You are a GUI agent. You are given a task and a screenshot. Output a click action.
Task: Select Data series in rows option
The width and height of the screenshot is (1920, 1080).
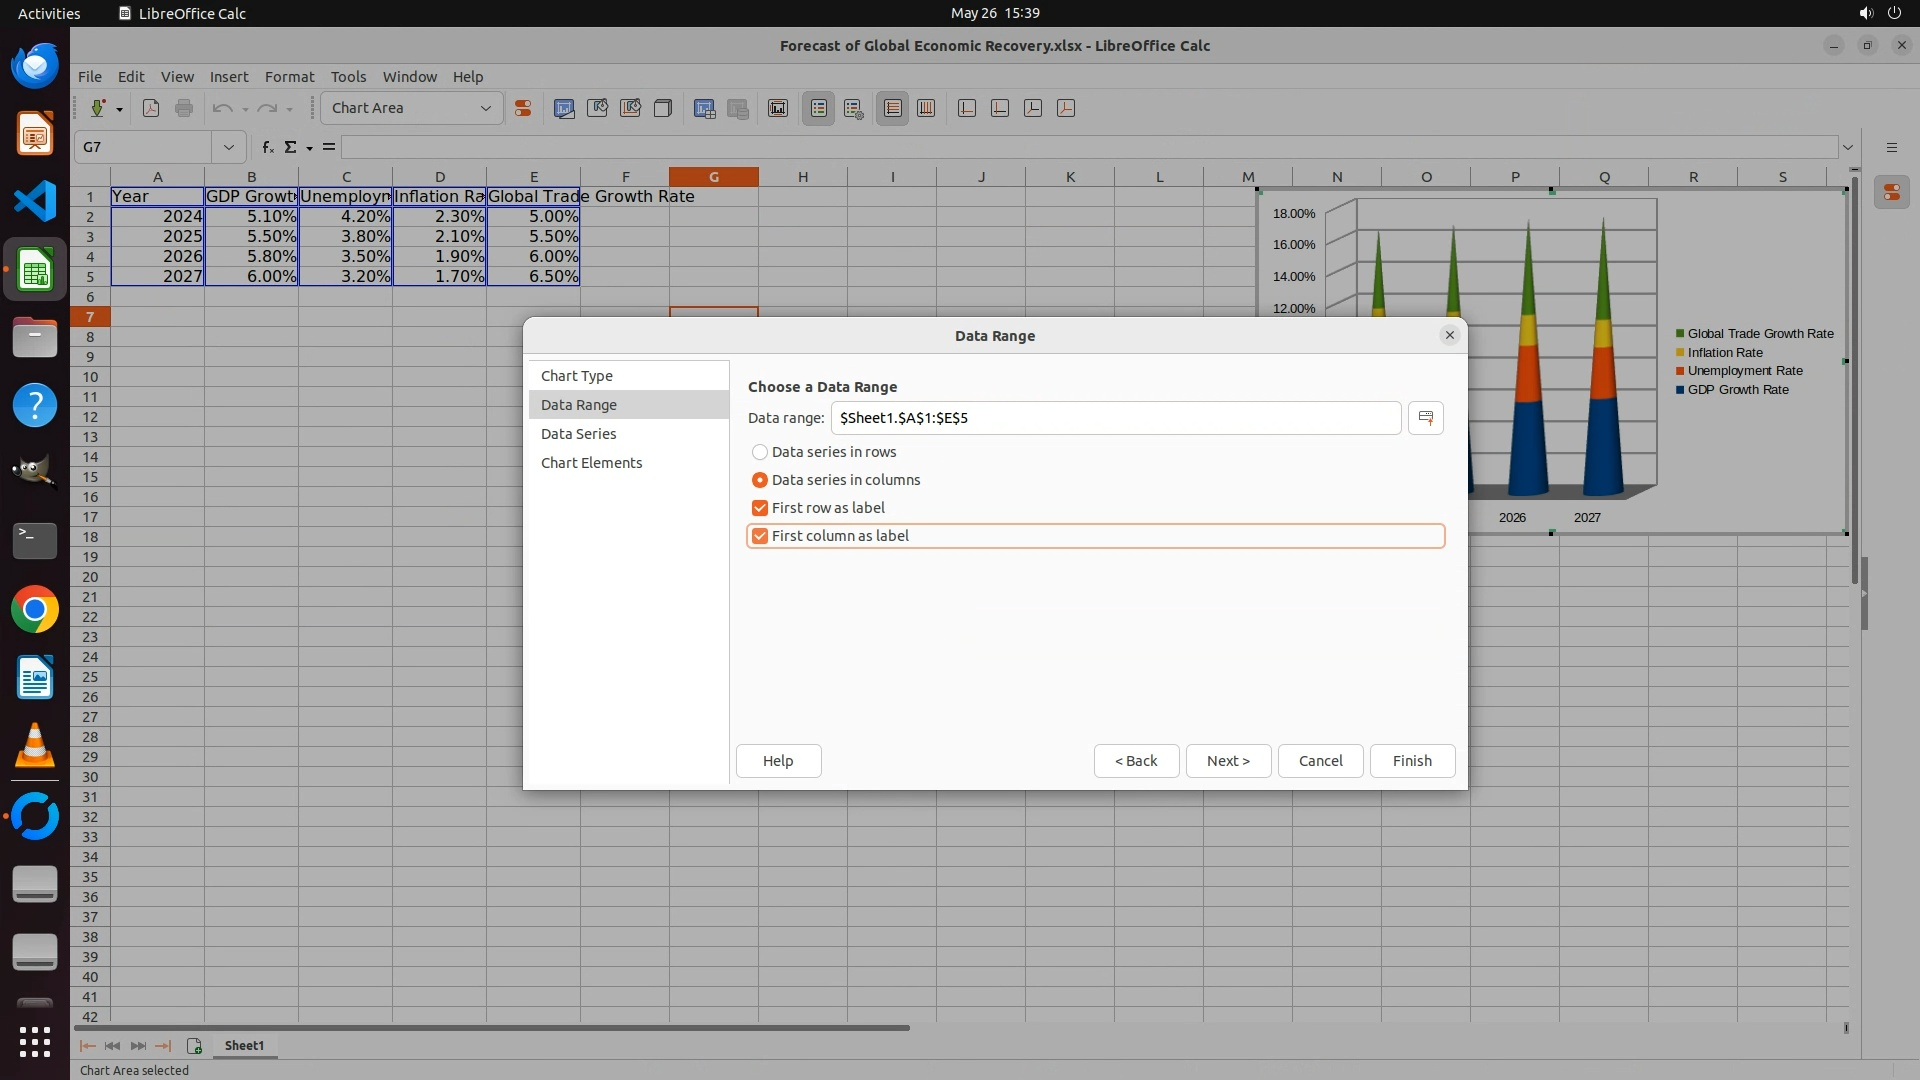pos(760,452)
